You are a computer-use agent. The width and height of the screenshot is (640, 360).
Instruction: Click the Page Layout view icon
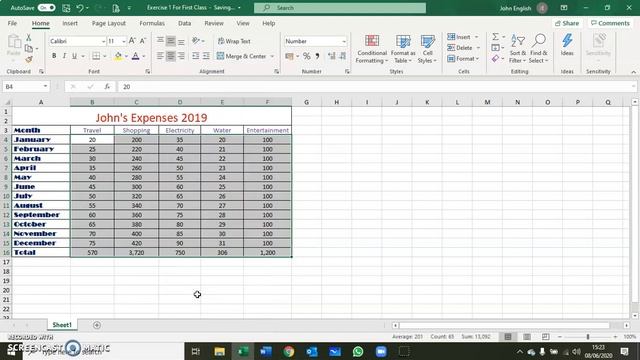point(527,337)
